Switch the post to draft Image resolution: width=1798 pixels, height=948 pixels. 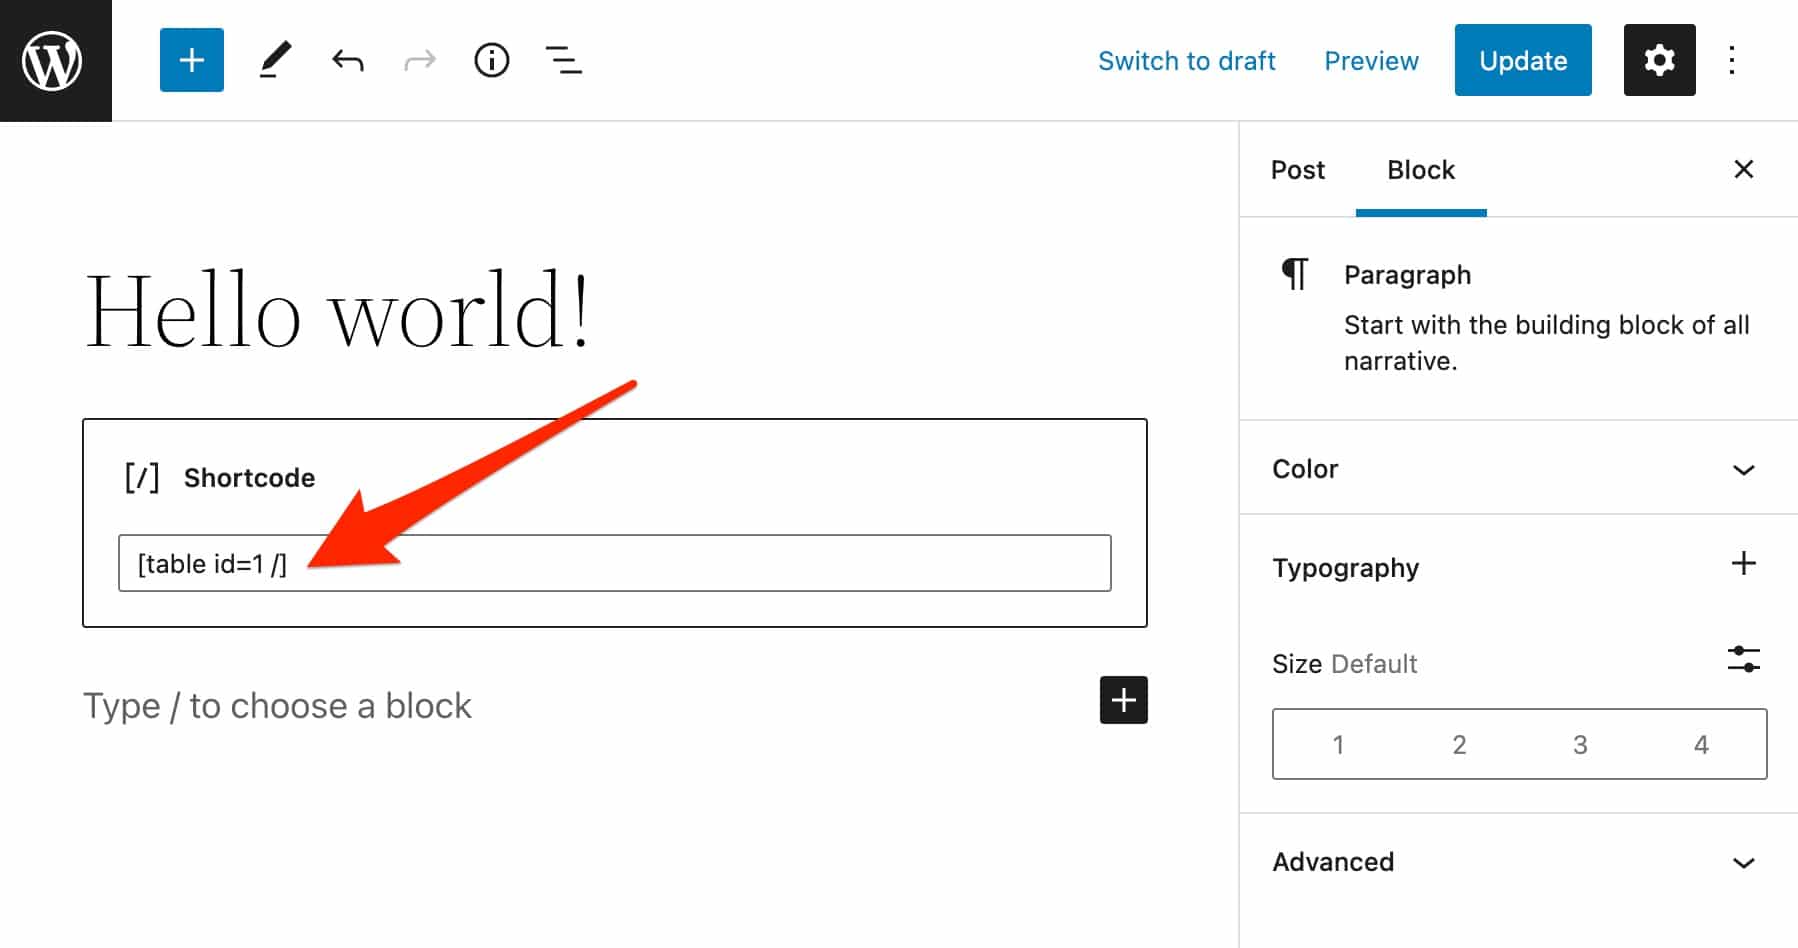click(x=1186, y=61)
